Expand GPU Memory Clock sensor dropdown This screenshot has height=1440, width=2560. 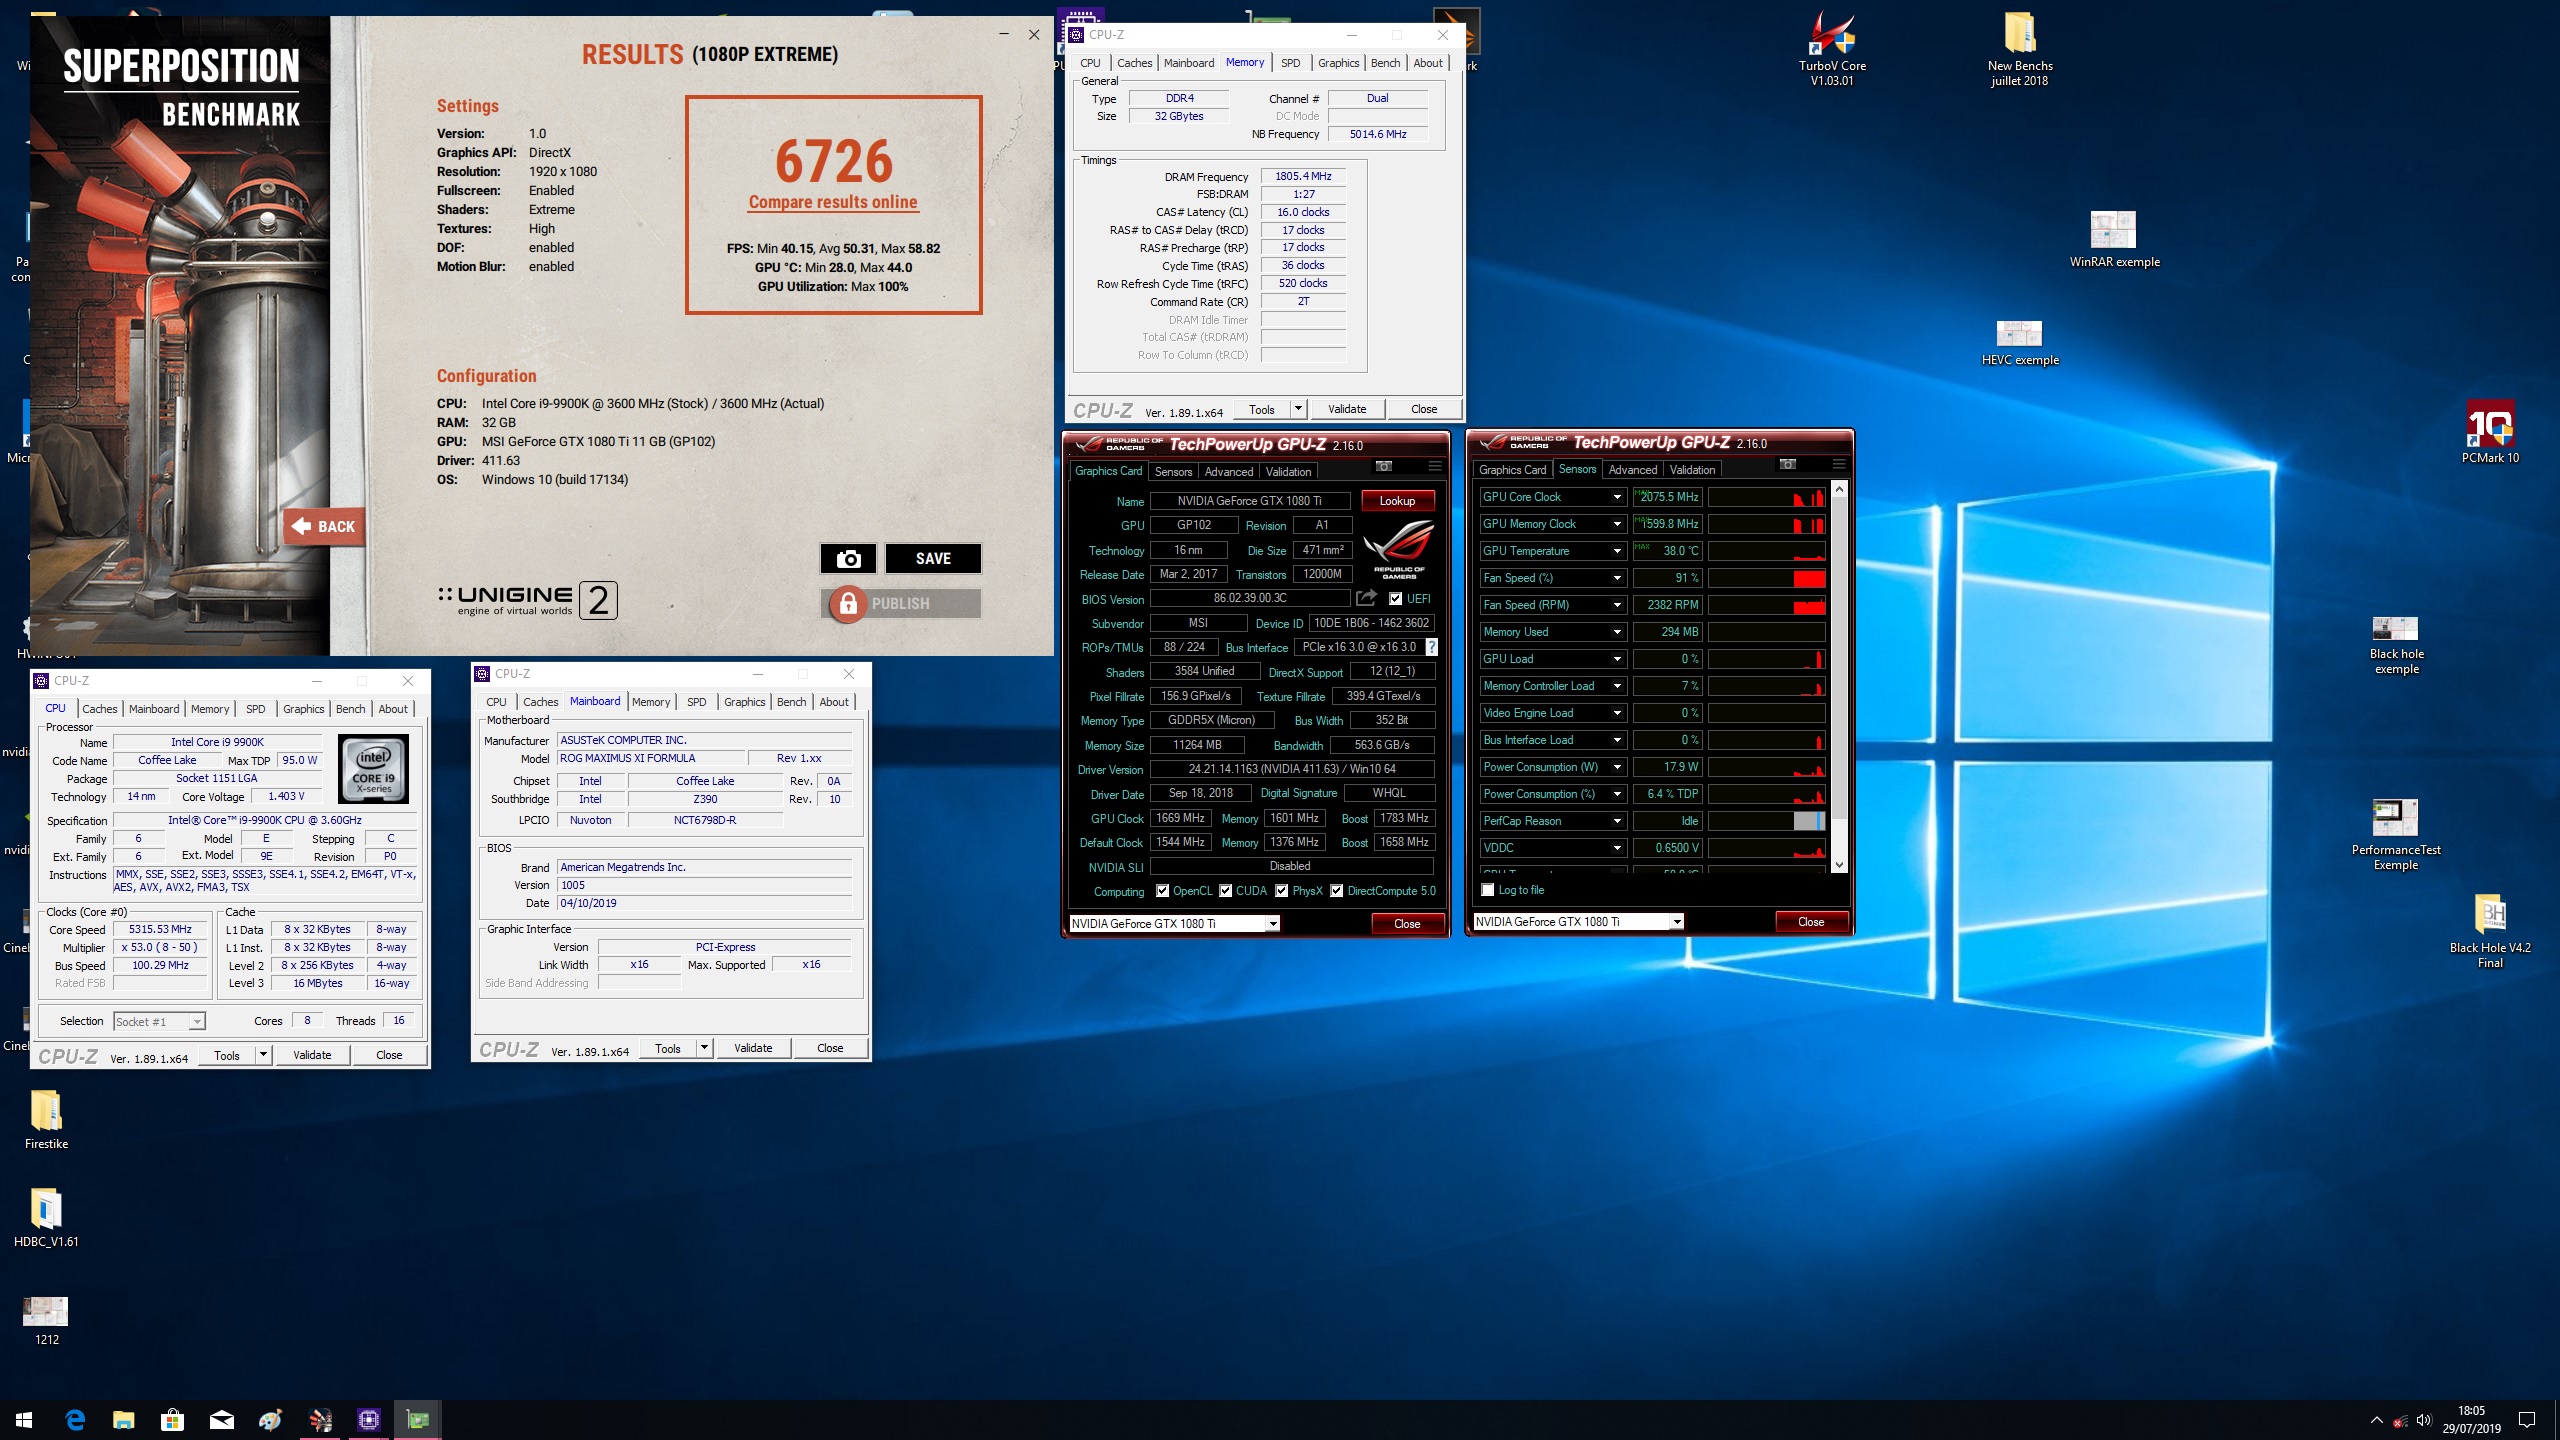click(x=1617, y=524)
